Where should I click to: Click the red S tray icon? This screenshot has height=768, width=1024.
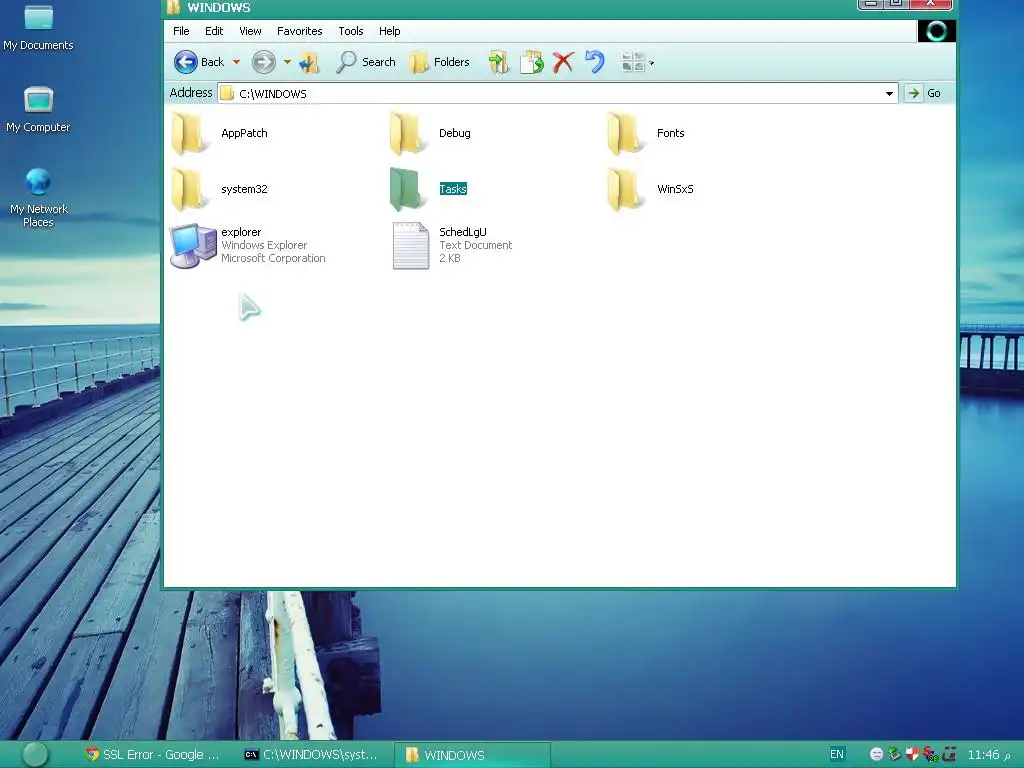point(931,755)
